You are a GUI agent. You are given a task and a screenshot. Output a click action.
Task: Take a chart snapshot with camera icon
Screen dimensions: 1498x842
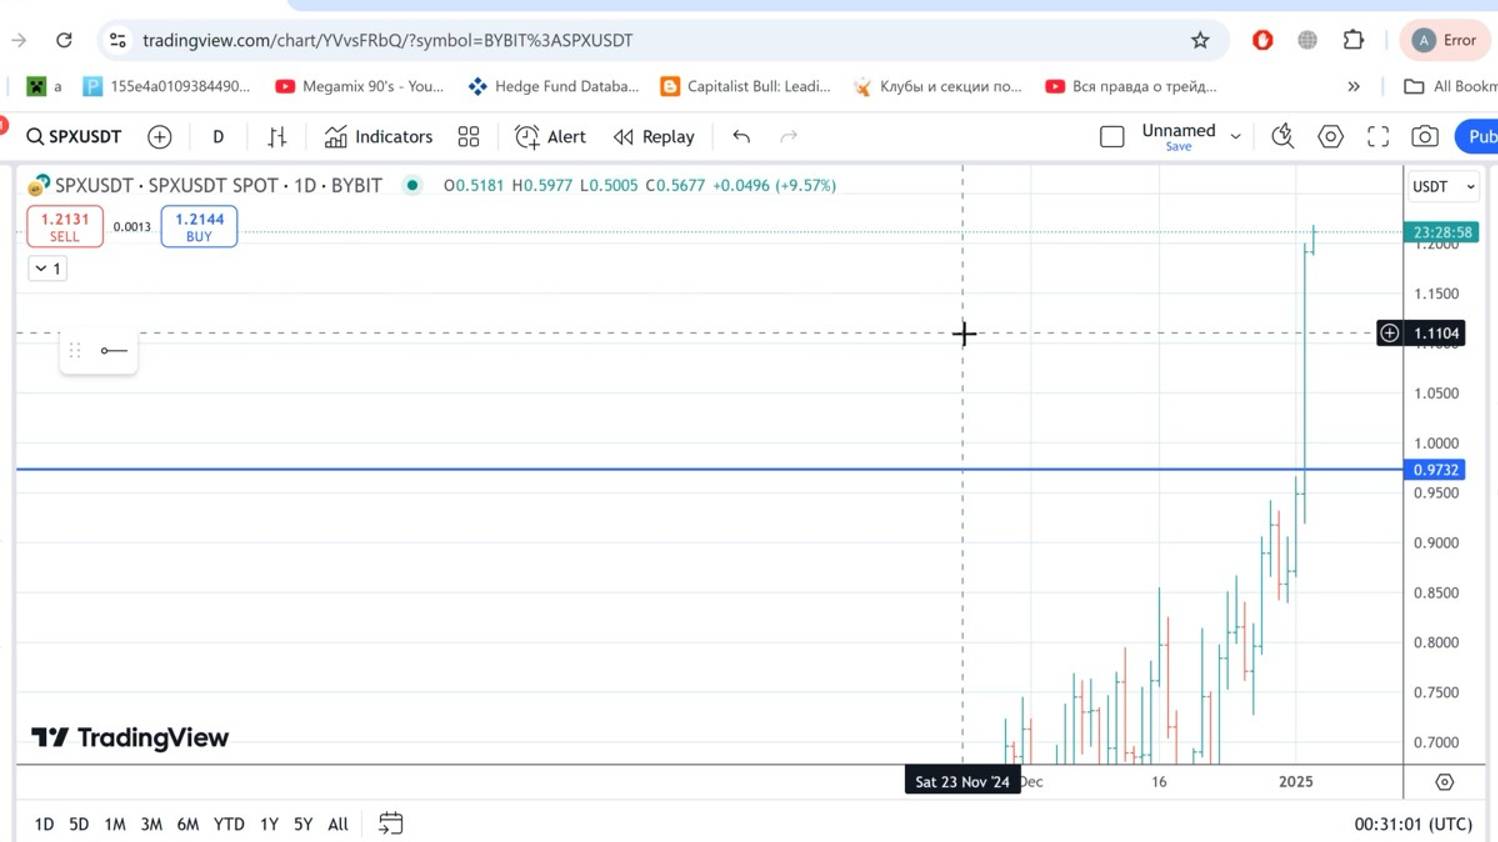pos(1425,137)
